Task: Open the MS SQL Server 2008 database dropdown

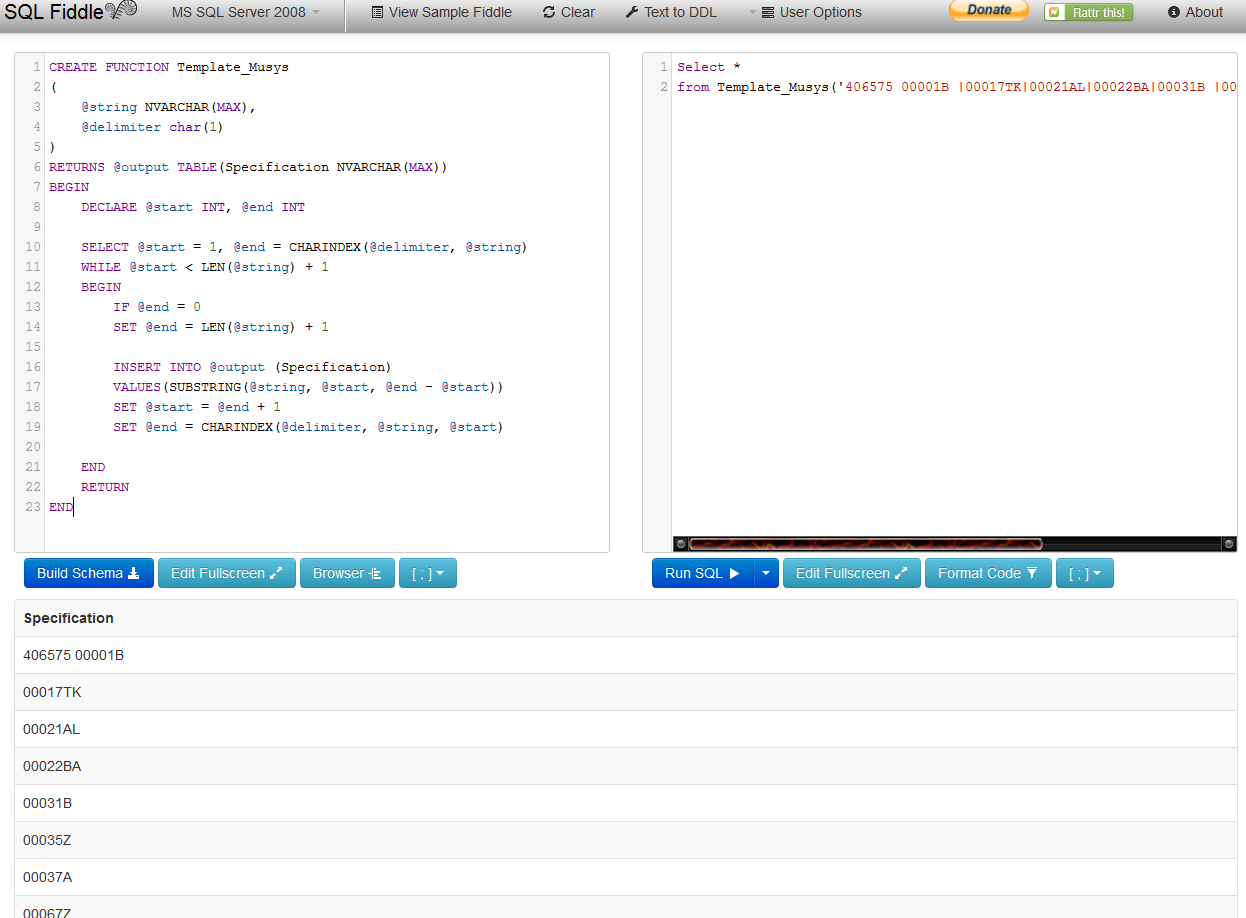Action: point(246,12)
